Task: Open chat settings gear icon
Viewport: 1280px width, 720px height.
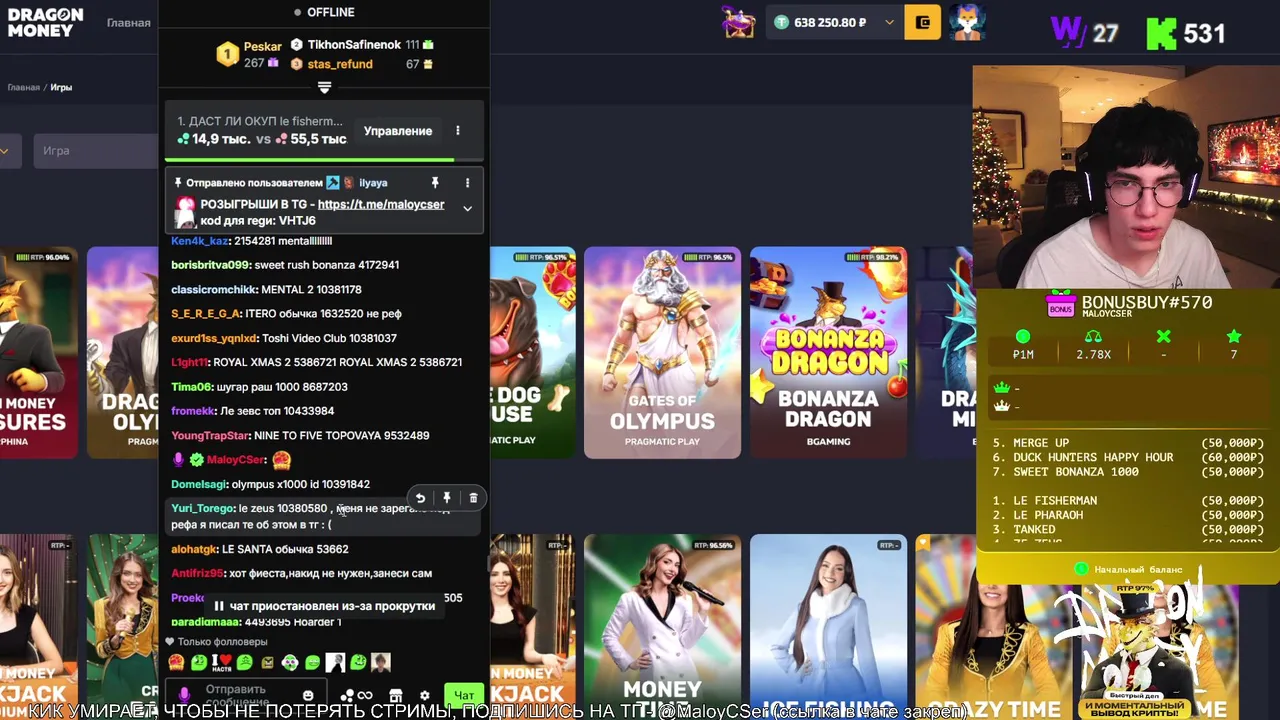Action: [425, 696]
